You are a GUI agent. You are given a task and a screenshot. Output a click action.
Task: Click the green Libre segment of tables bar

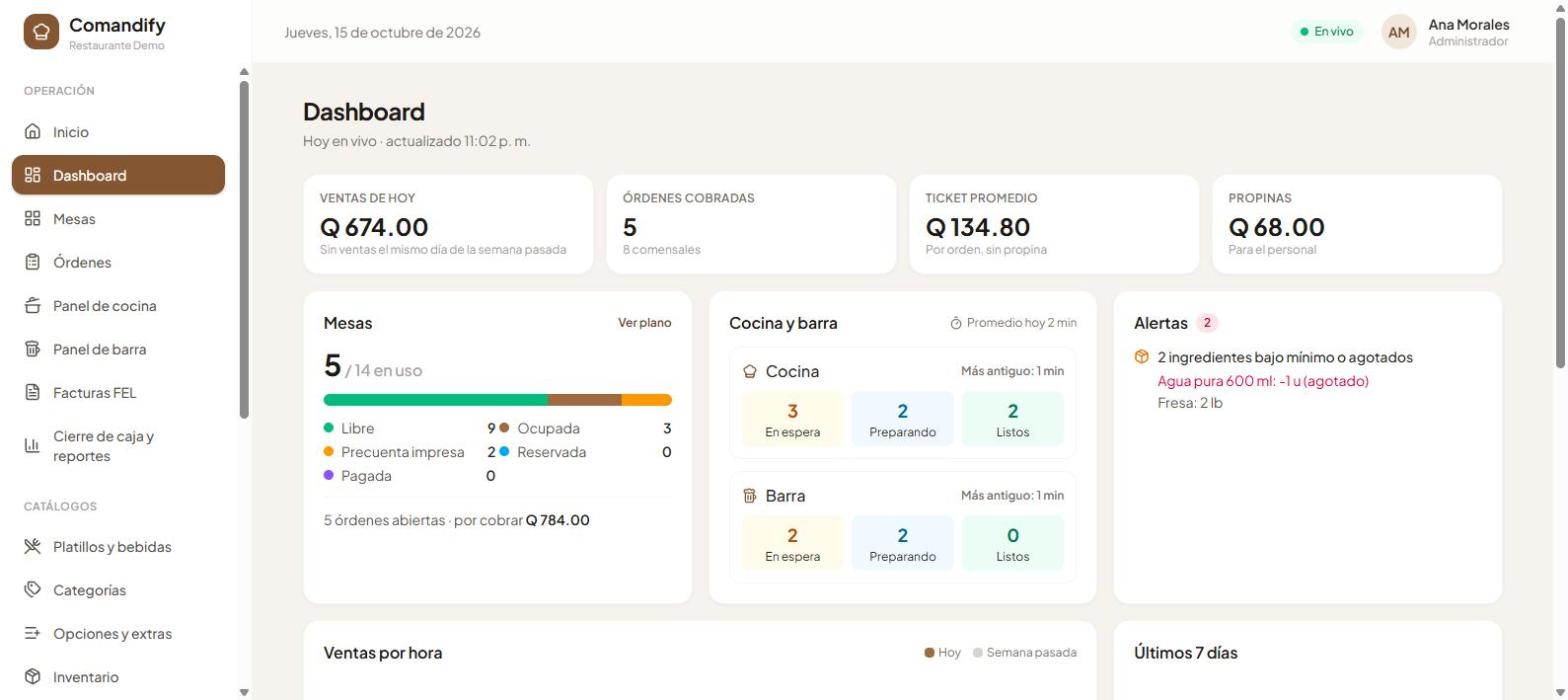[x=435, y=400]
